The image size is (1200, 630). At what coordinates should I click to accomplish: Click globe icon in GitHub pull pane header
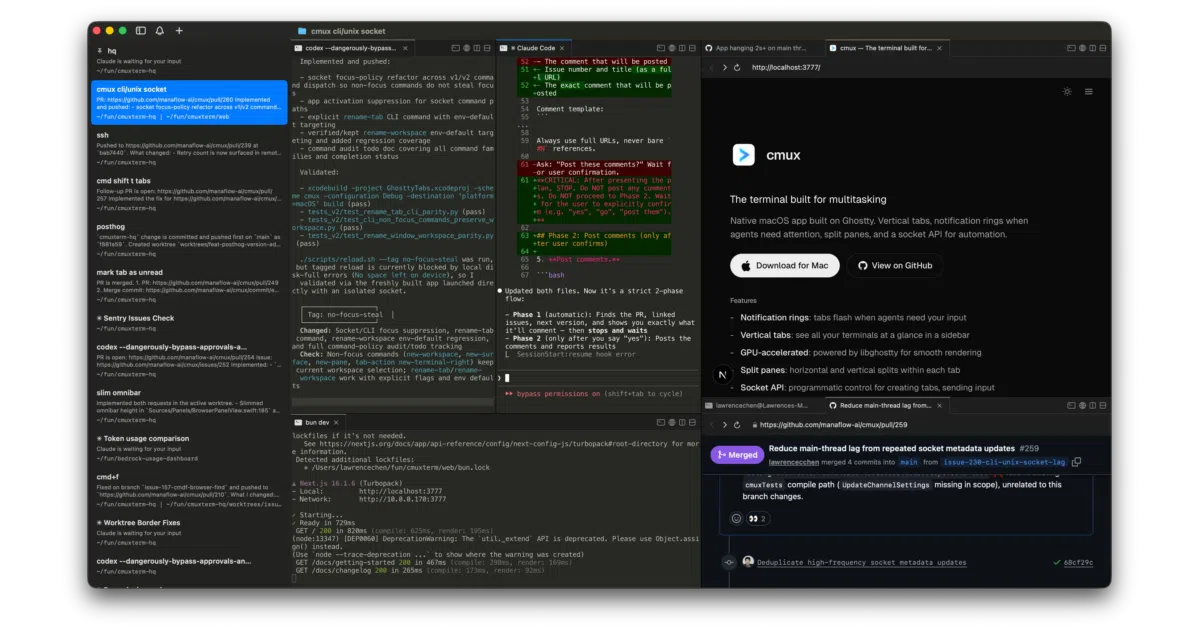pyautogui.click(x=1082, y=405)
